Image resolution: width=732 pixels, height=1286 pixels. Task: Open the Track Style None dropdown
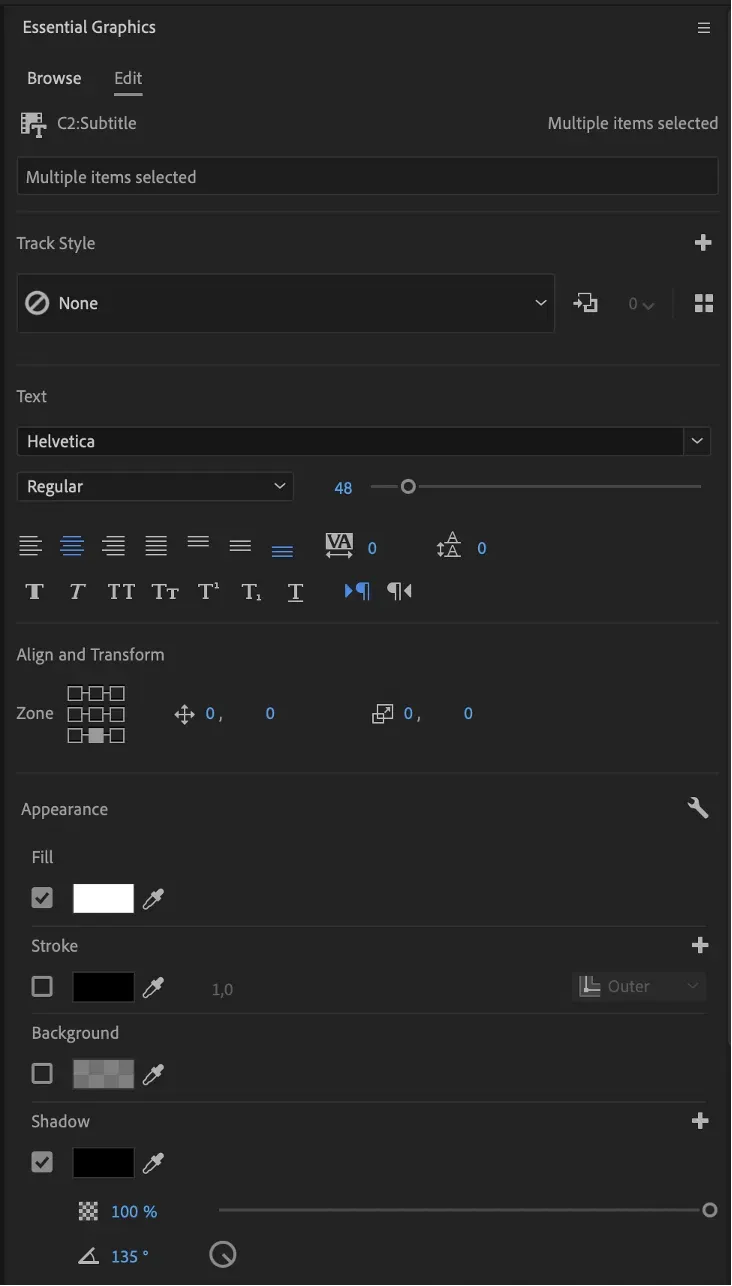coord(286,303)
